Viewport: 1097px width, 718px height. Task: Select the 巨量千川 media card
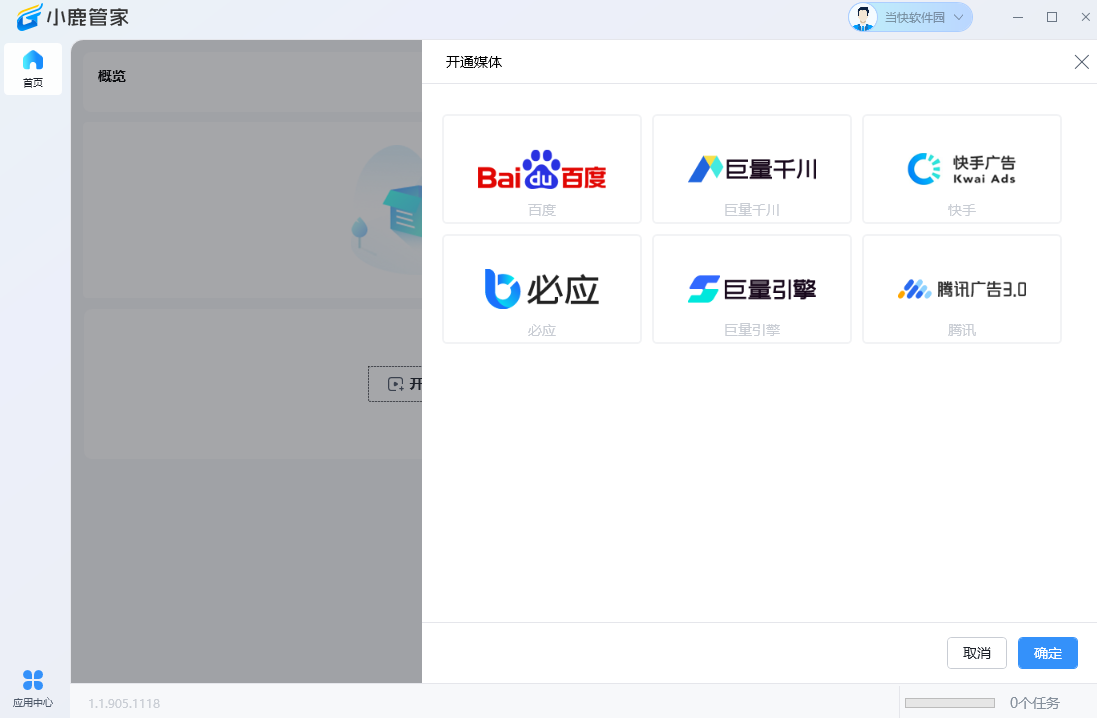[x=751, y=169]
